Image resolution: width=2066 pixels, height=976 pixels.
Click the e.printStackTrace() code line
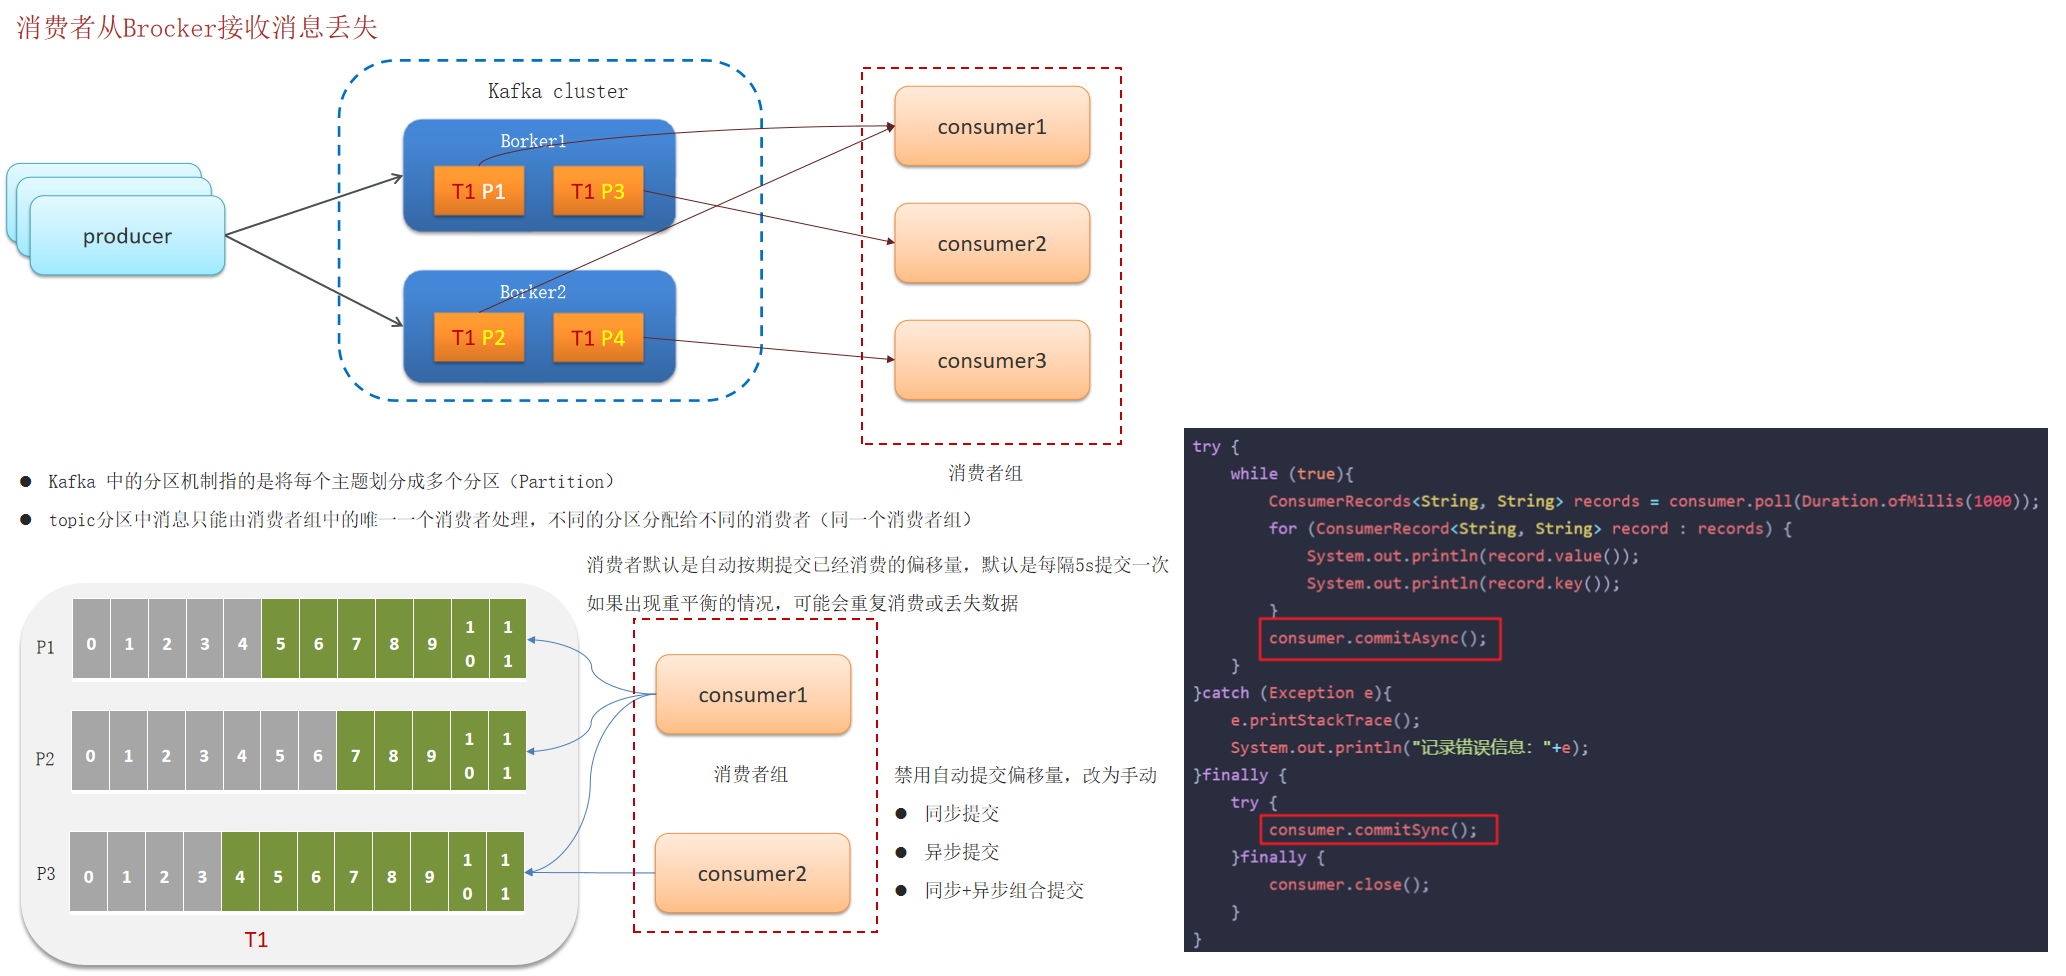pyautogui.click(x=1325, y=720)
